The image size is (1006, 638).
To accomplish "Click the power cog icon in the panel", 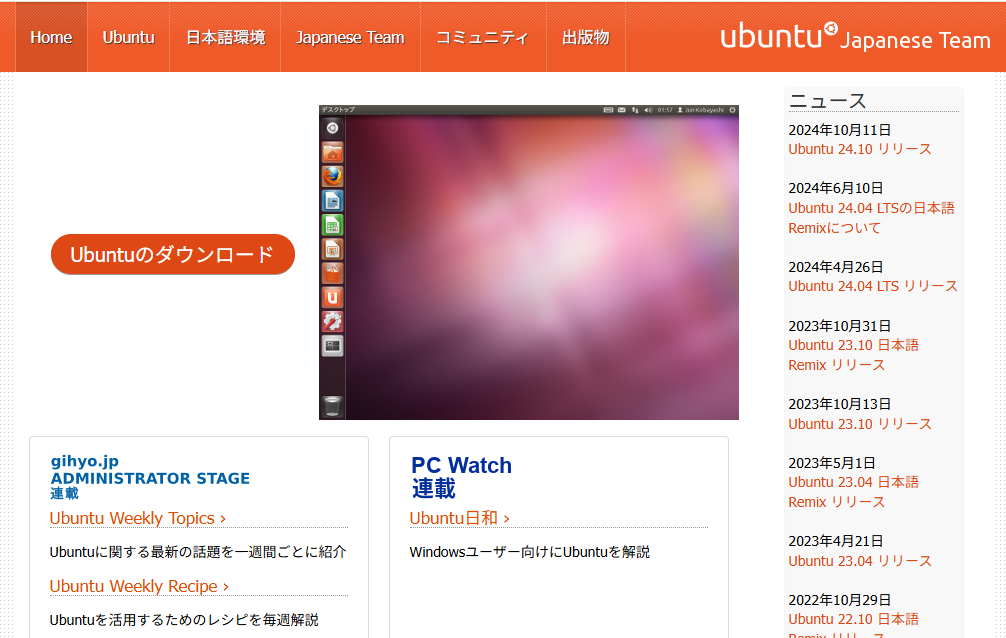I will click(x=732, y=110).
